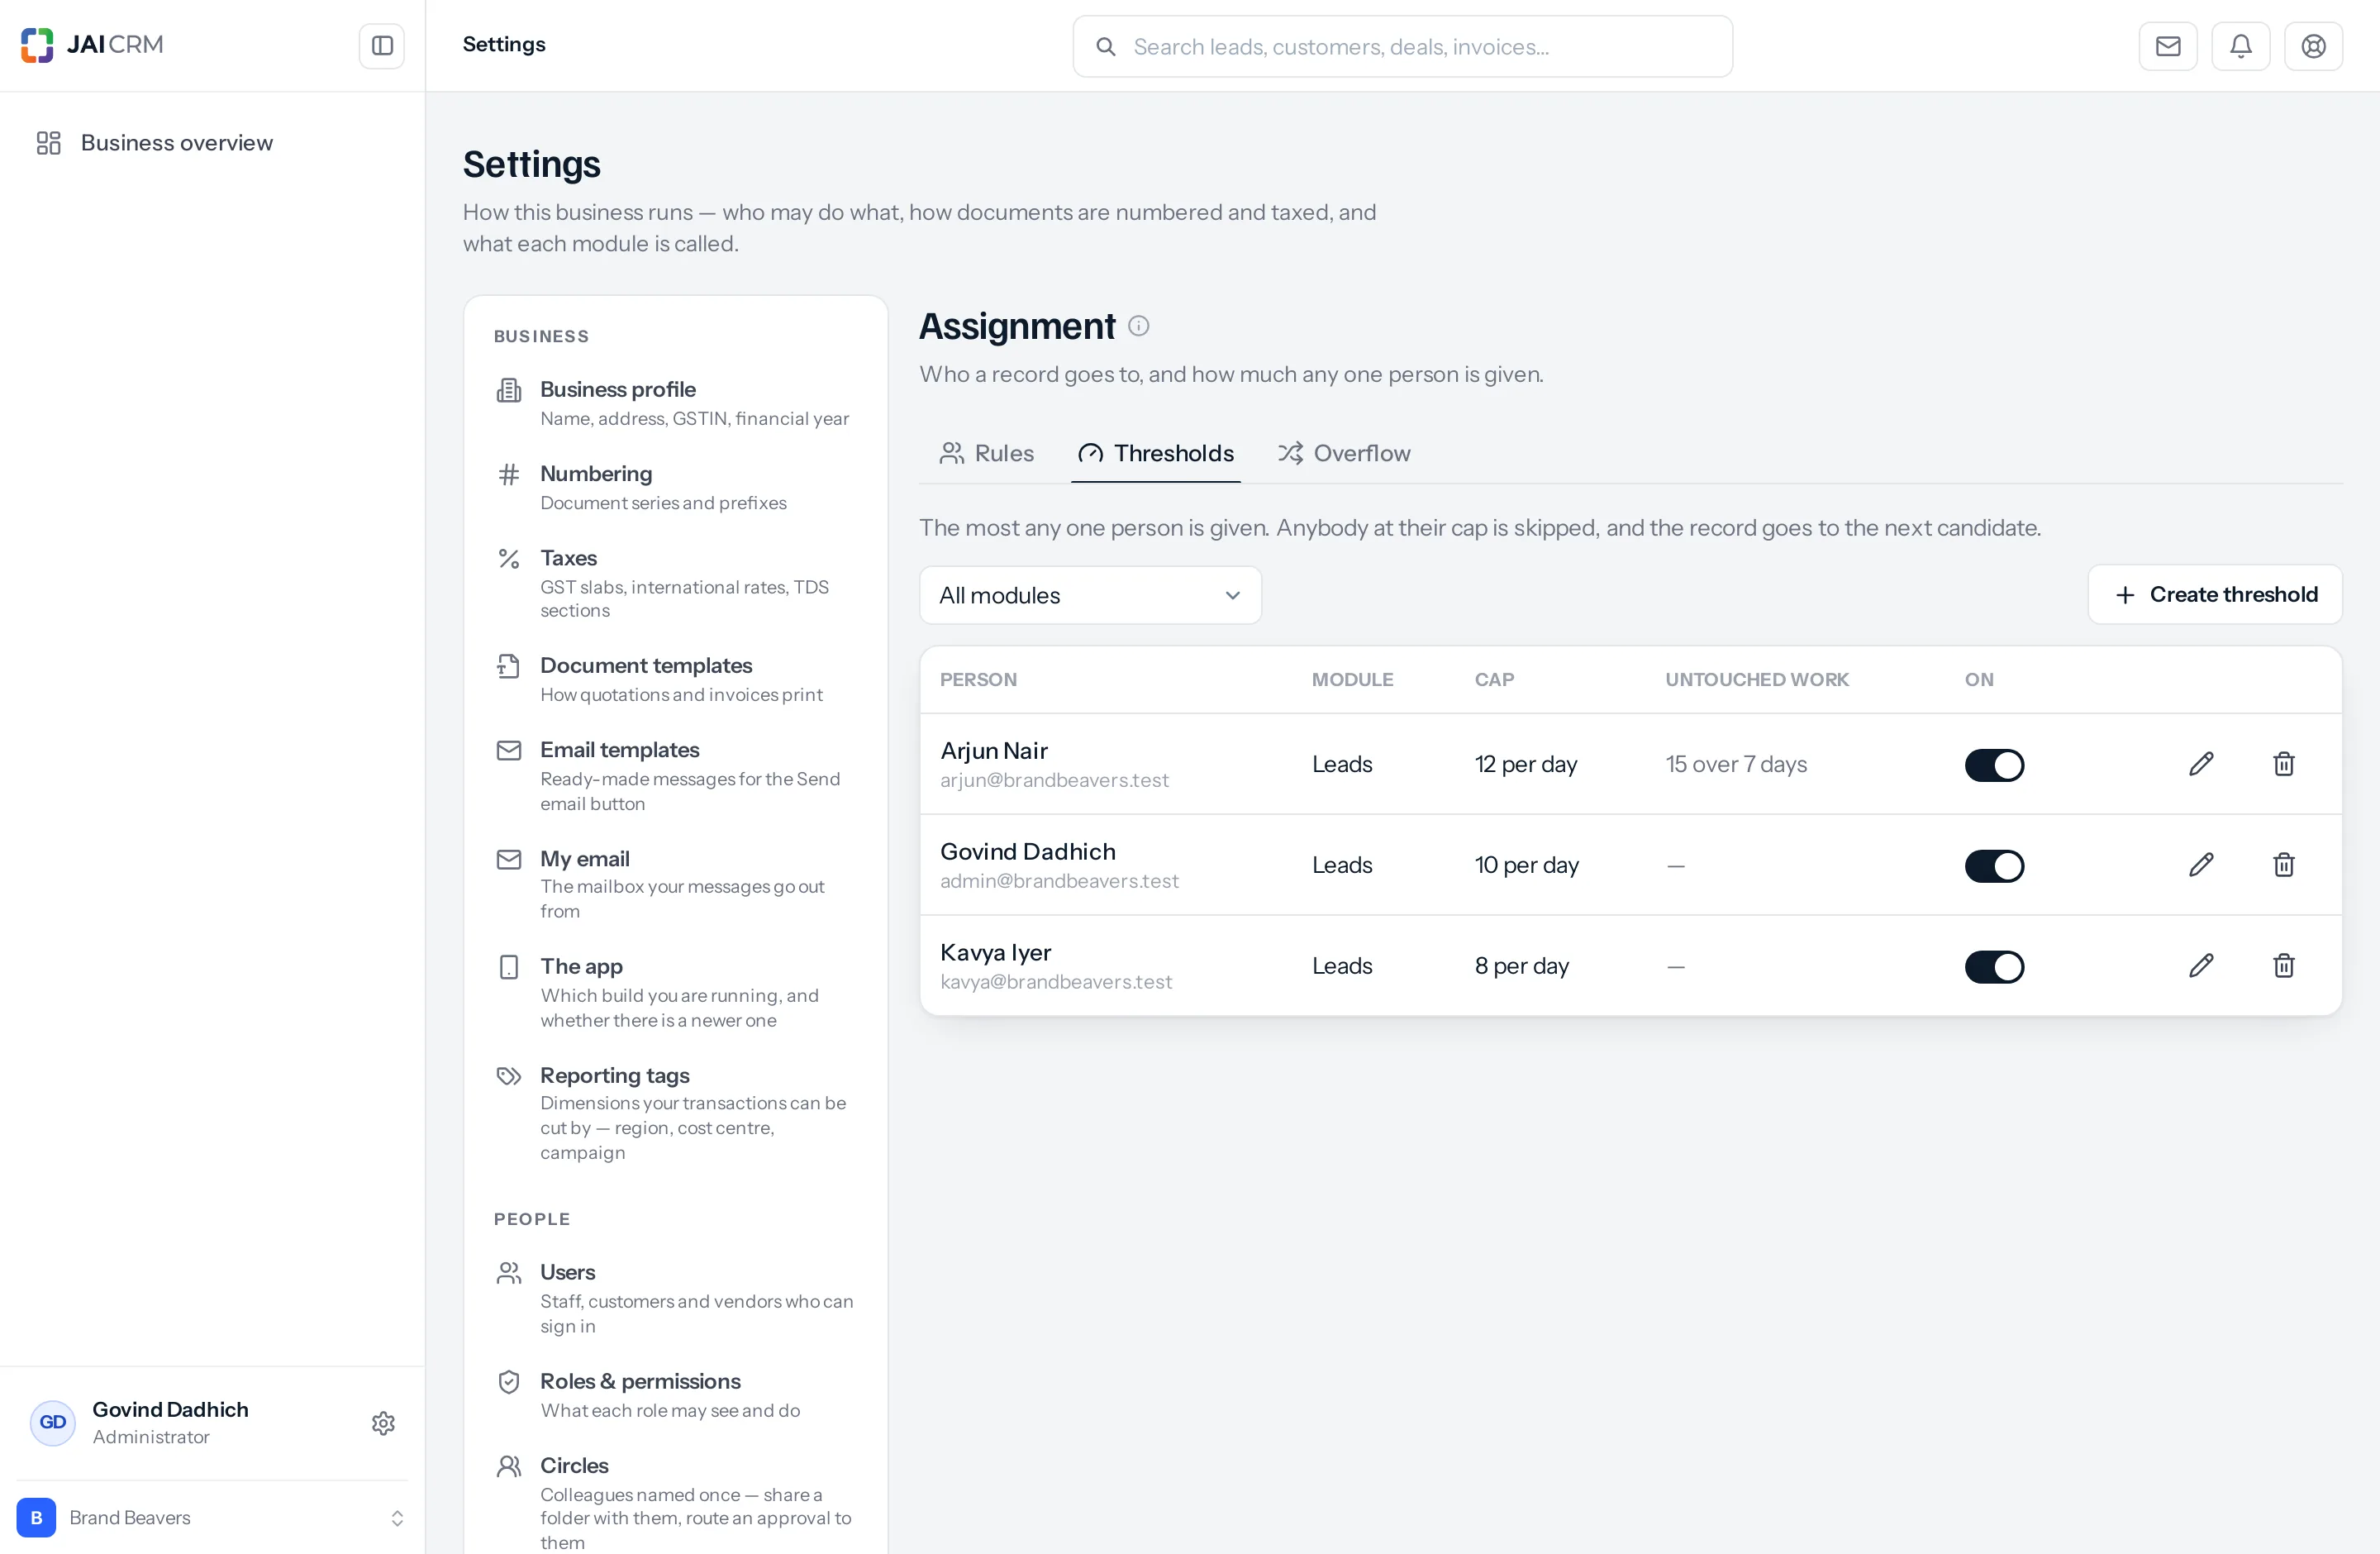Click the info icon beside Assignment
2380x1554 pixels.
tap(1139, 326)
